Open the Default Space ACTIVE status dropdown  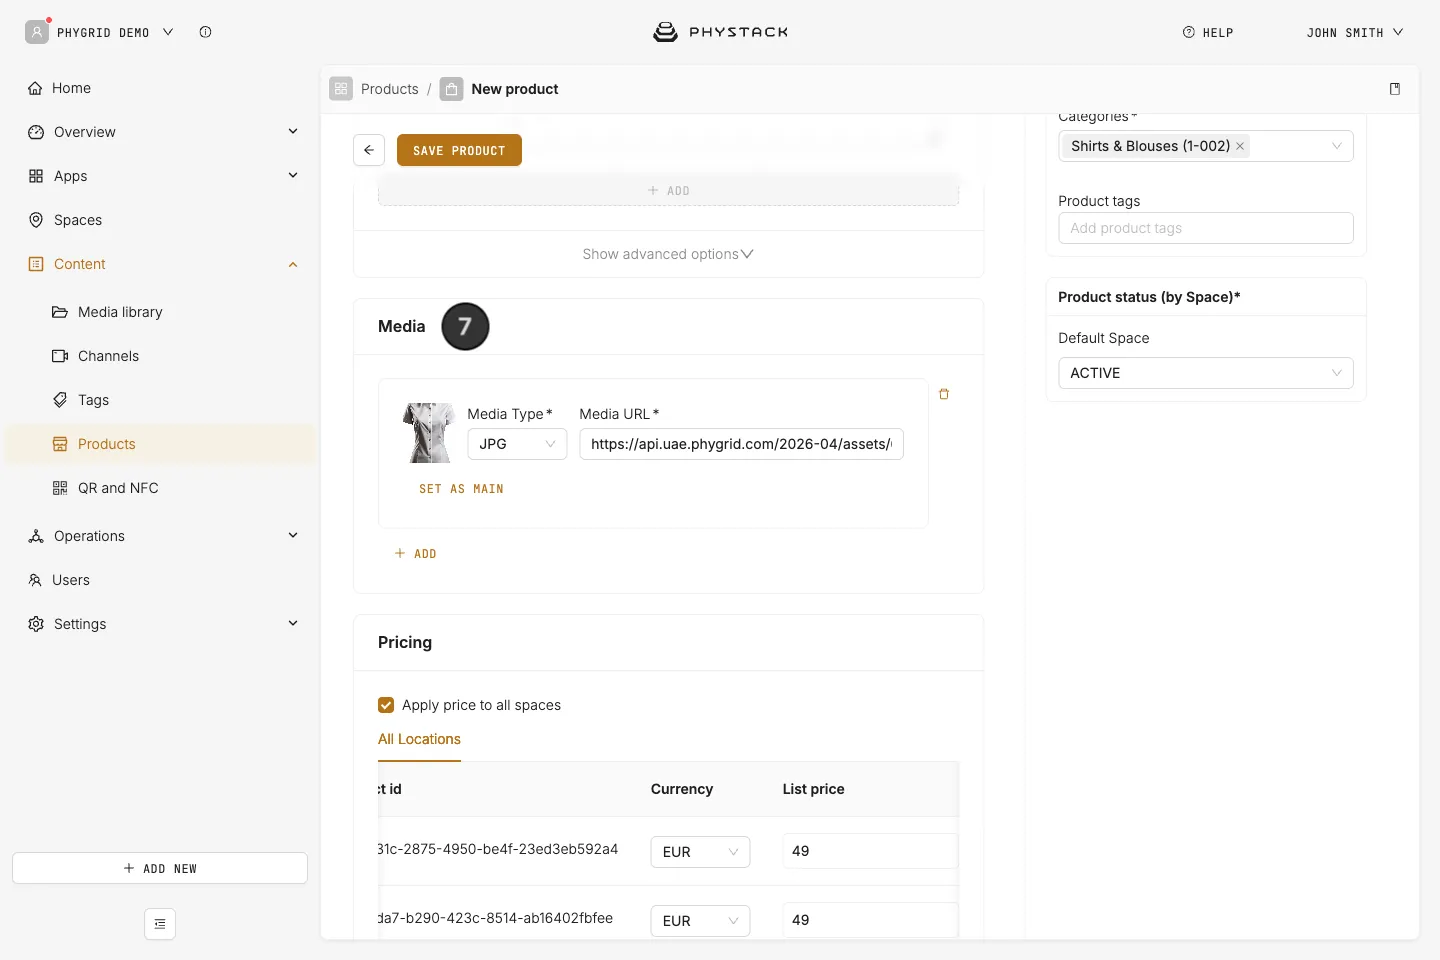pyautogui.click(x=1206, y=373)
